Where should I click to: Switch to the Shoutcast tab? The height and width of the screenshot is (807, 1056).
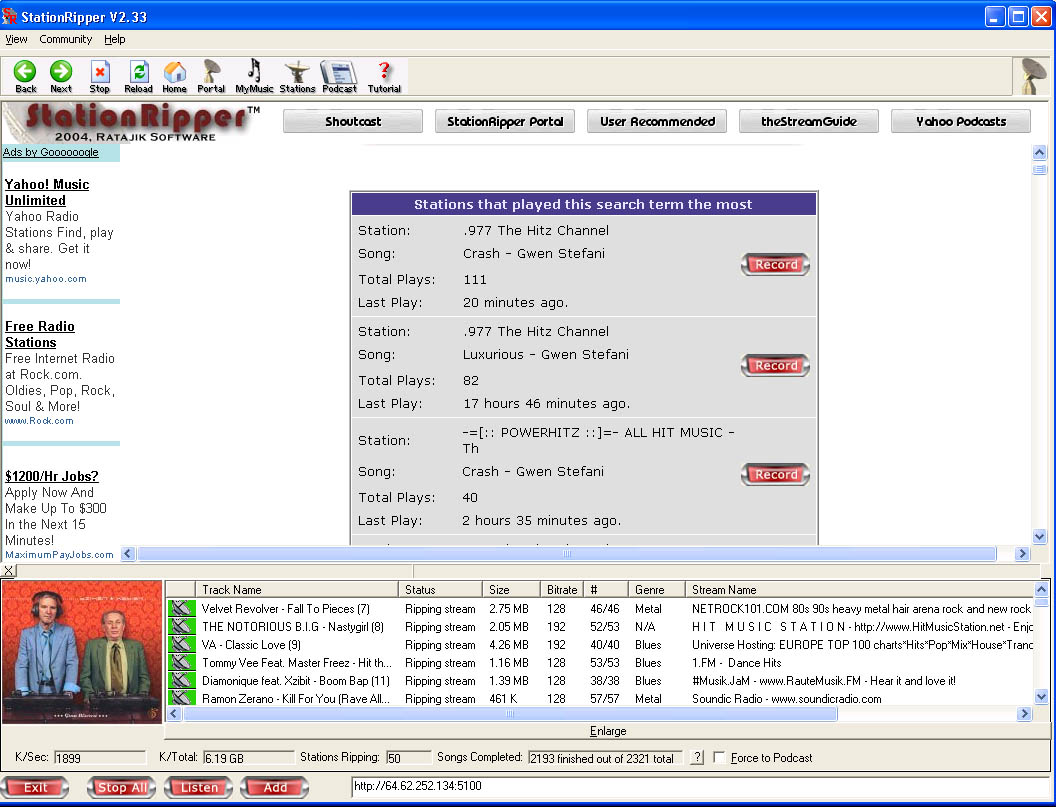pos(353,121)
